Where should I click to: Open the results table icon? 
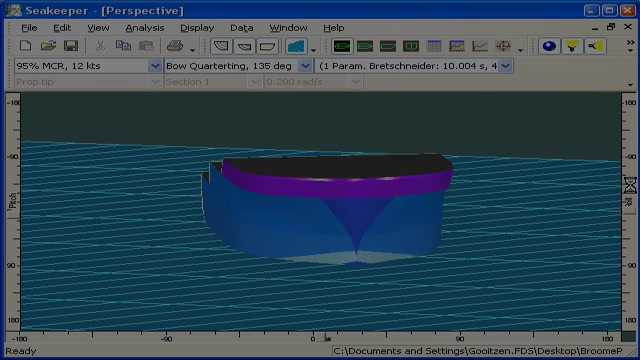click(x=434, y=46)
